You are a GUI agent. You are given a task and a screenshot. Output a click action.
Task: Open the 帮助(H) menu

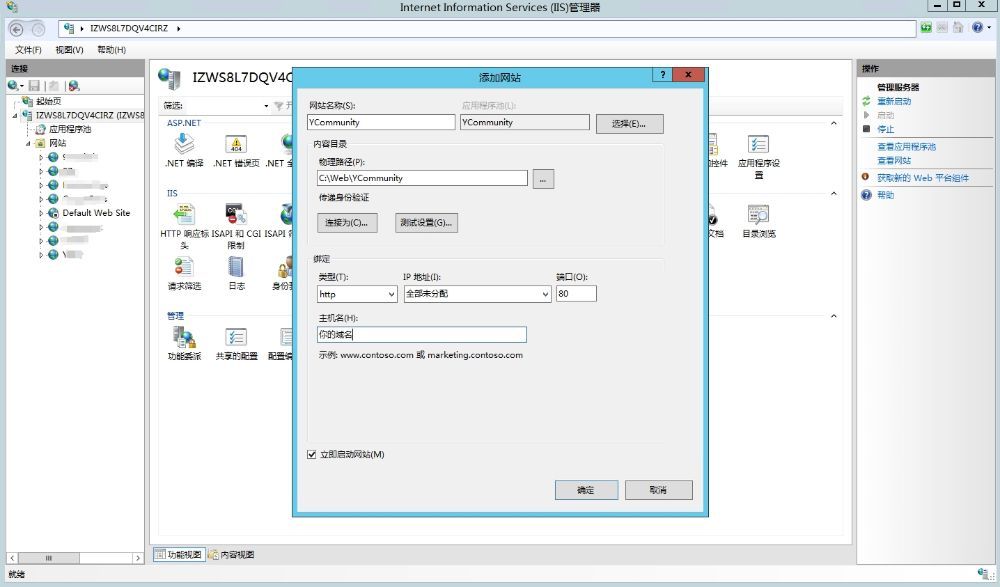tap(111, 50)
